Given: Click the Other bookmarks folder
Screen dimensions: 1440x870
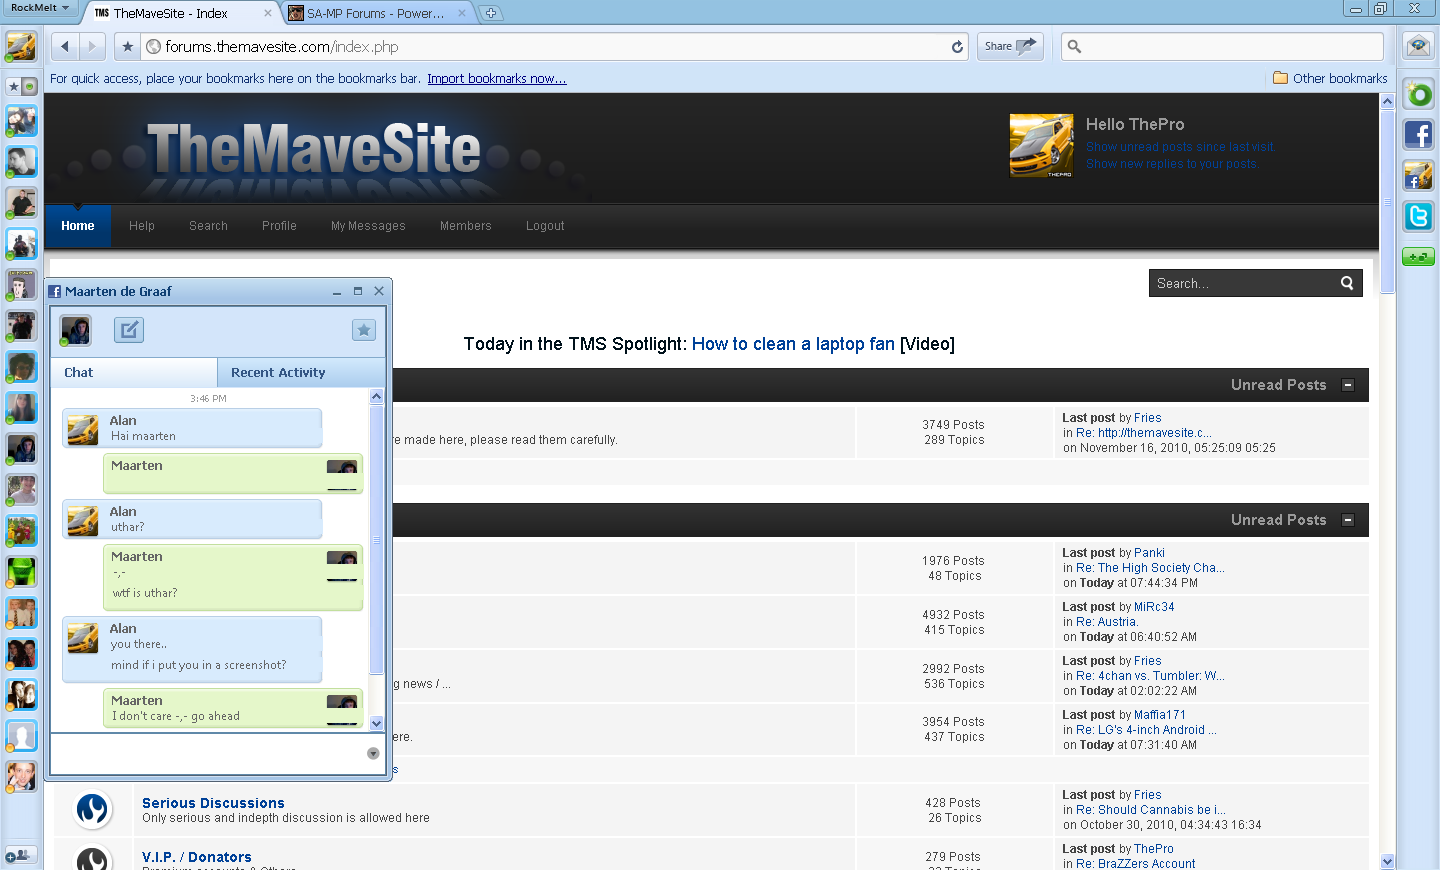Looking at the screenshot, I should click(x=1330, y=78).
